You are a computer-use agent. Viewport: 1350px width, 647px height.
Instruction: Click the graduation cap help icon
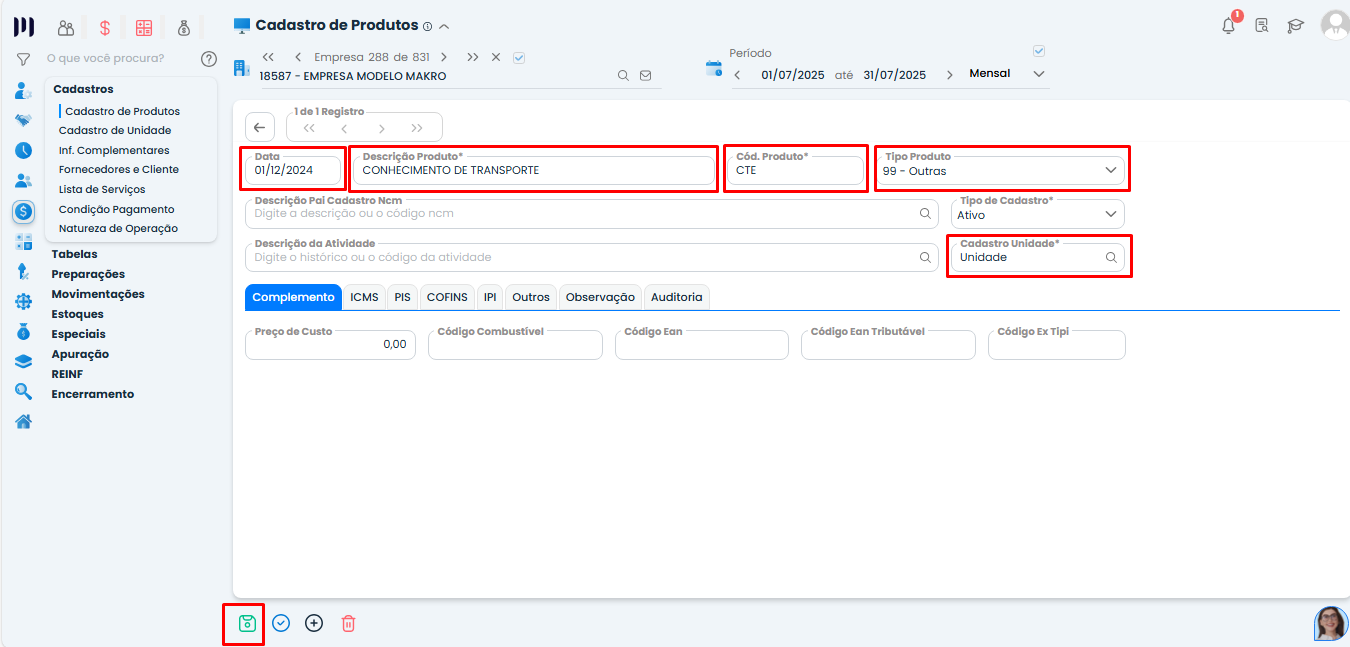click(1295, 26)
